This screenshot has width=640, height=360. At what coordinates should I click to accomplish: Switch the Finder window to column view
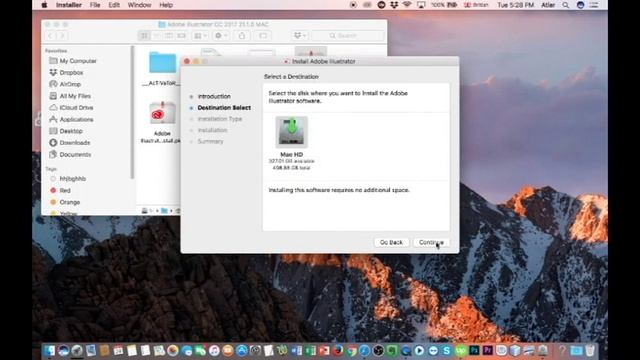click(x=169, y=36)
